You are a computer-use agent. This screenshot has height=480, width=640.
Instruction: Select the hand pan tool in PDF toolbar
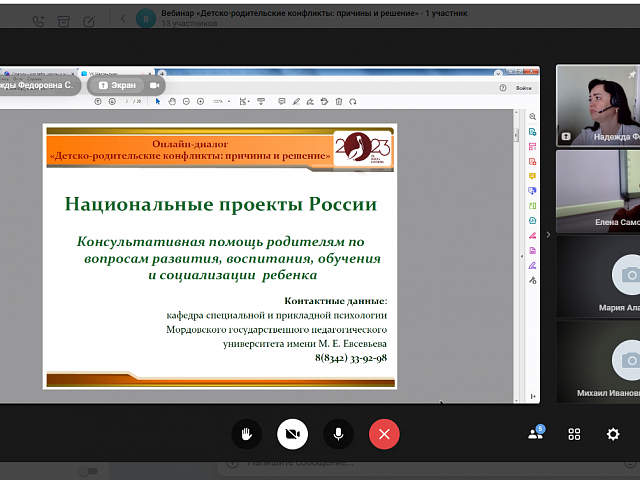coord(172,101)
